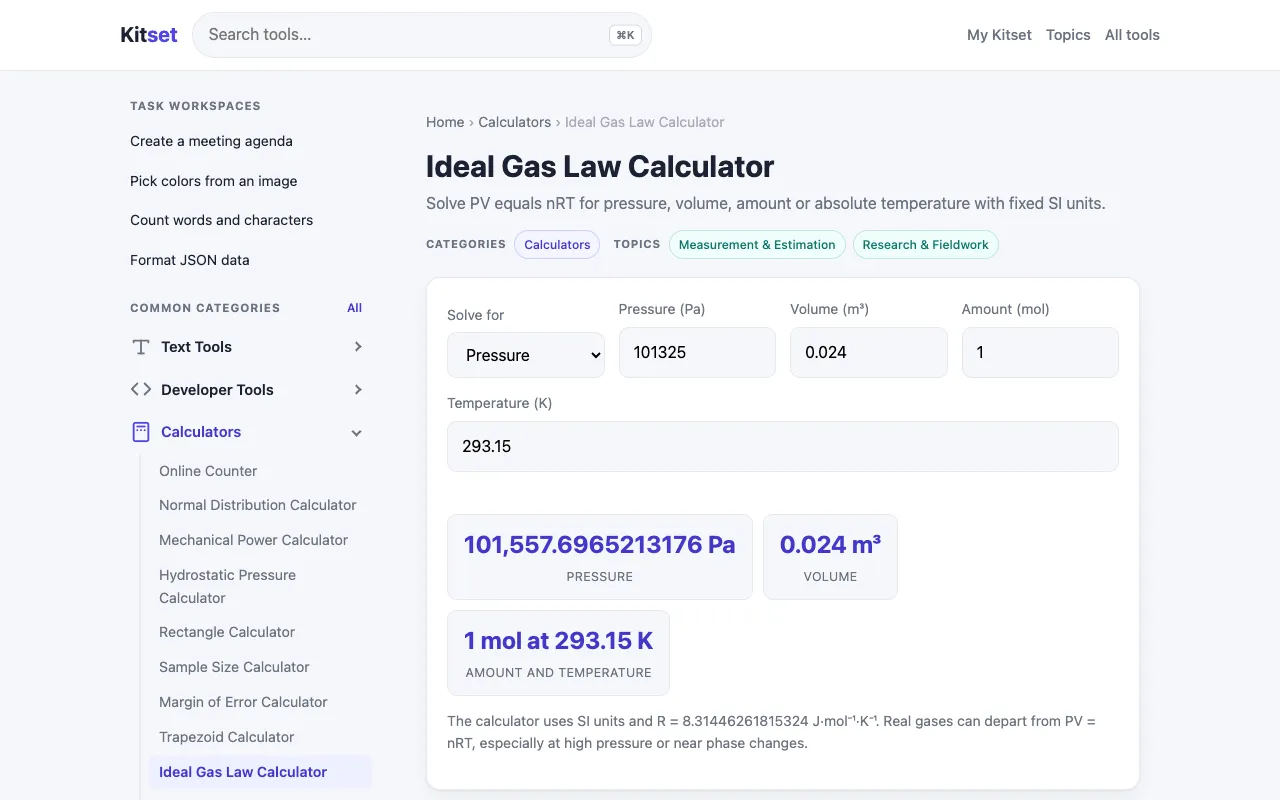Screen dimensions: 1280x800
Task: Open Create a meeting agenda workspace
Action: pyautogui.click(x=211, y=141)
